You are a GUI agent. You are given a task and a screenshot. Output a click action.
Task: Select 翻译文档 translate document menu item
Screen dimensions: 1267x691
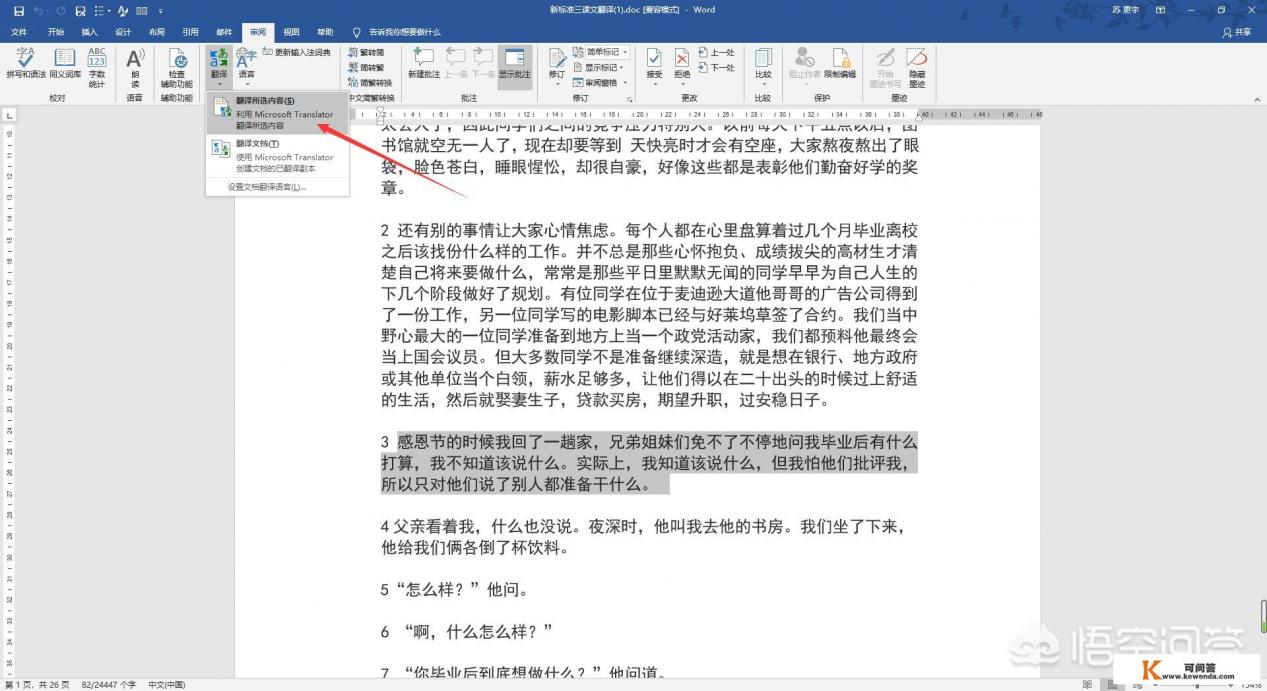click(x=278, y=156)
